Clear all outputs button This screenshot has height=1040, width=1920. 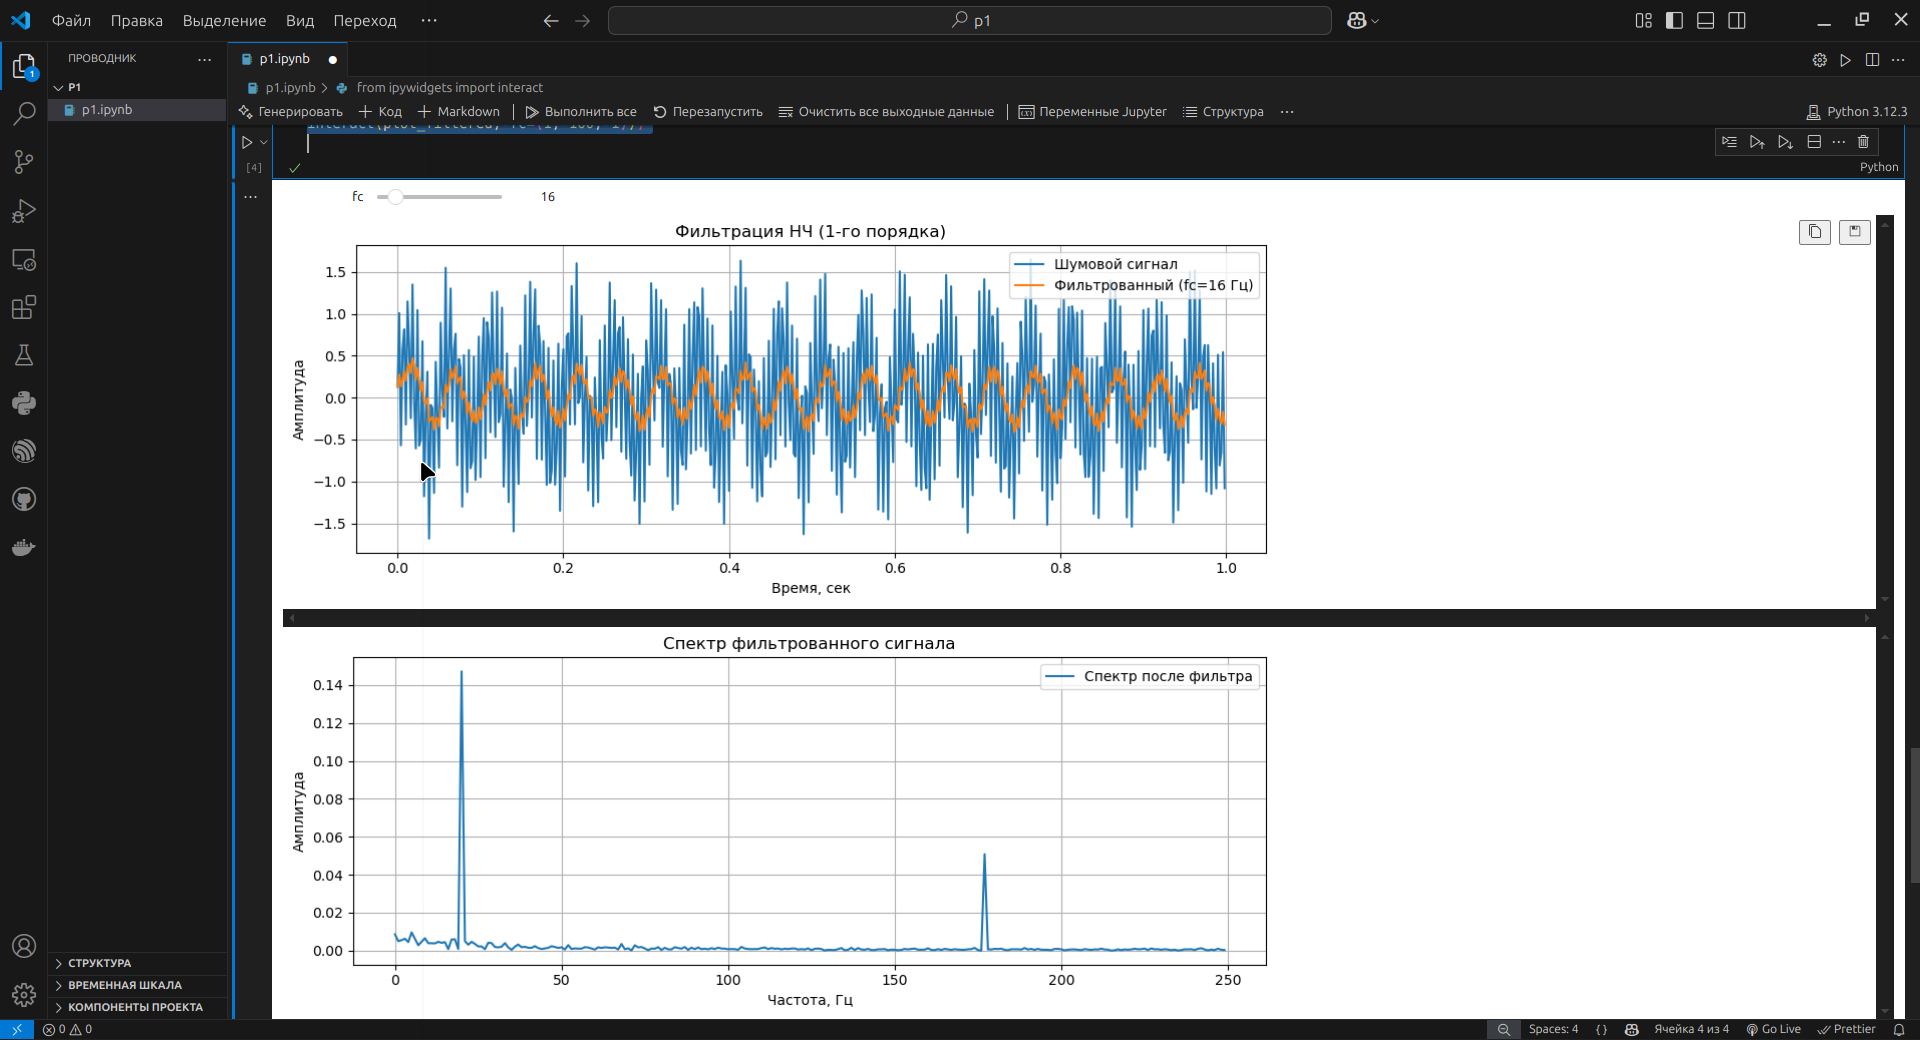click(x=886, y=112)
